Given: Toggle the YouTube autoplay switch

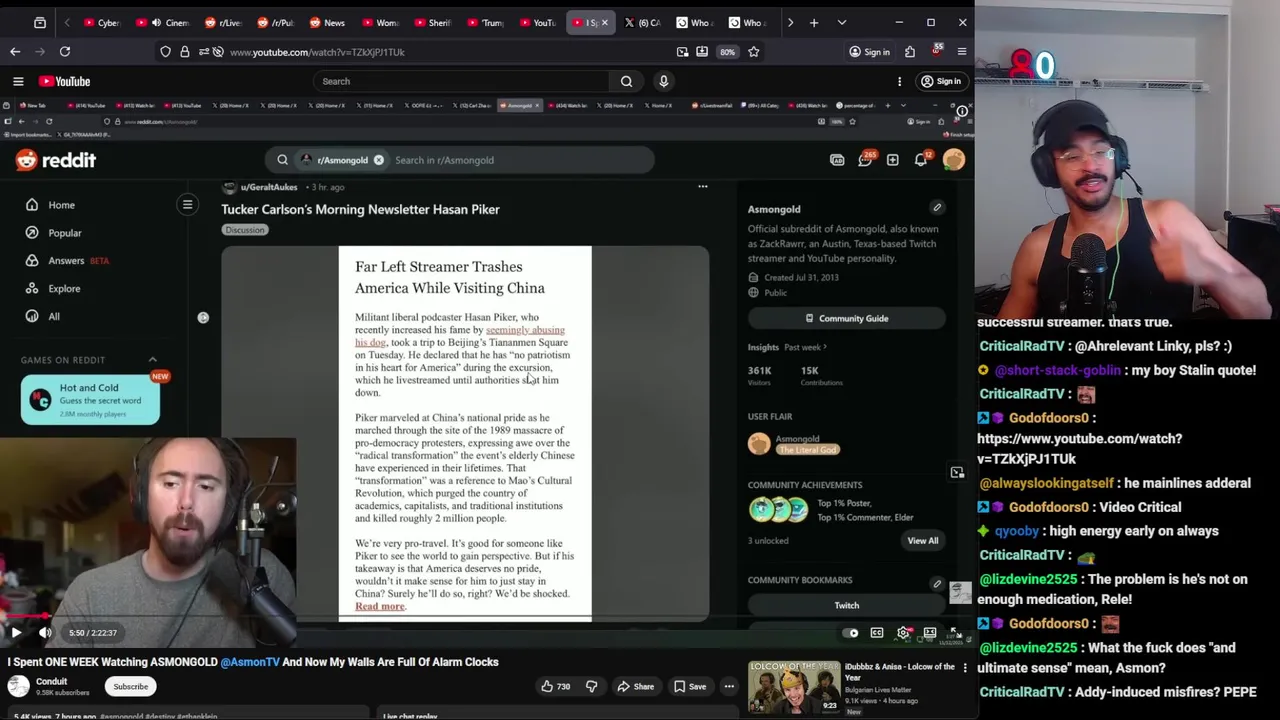Looking at the screenshot, I should pos(851,632).
